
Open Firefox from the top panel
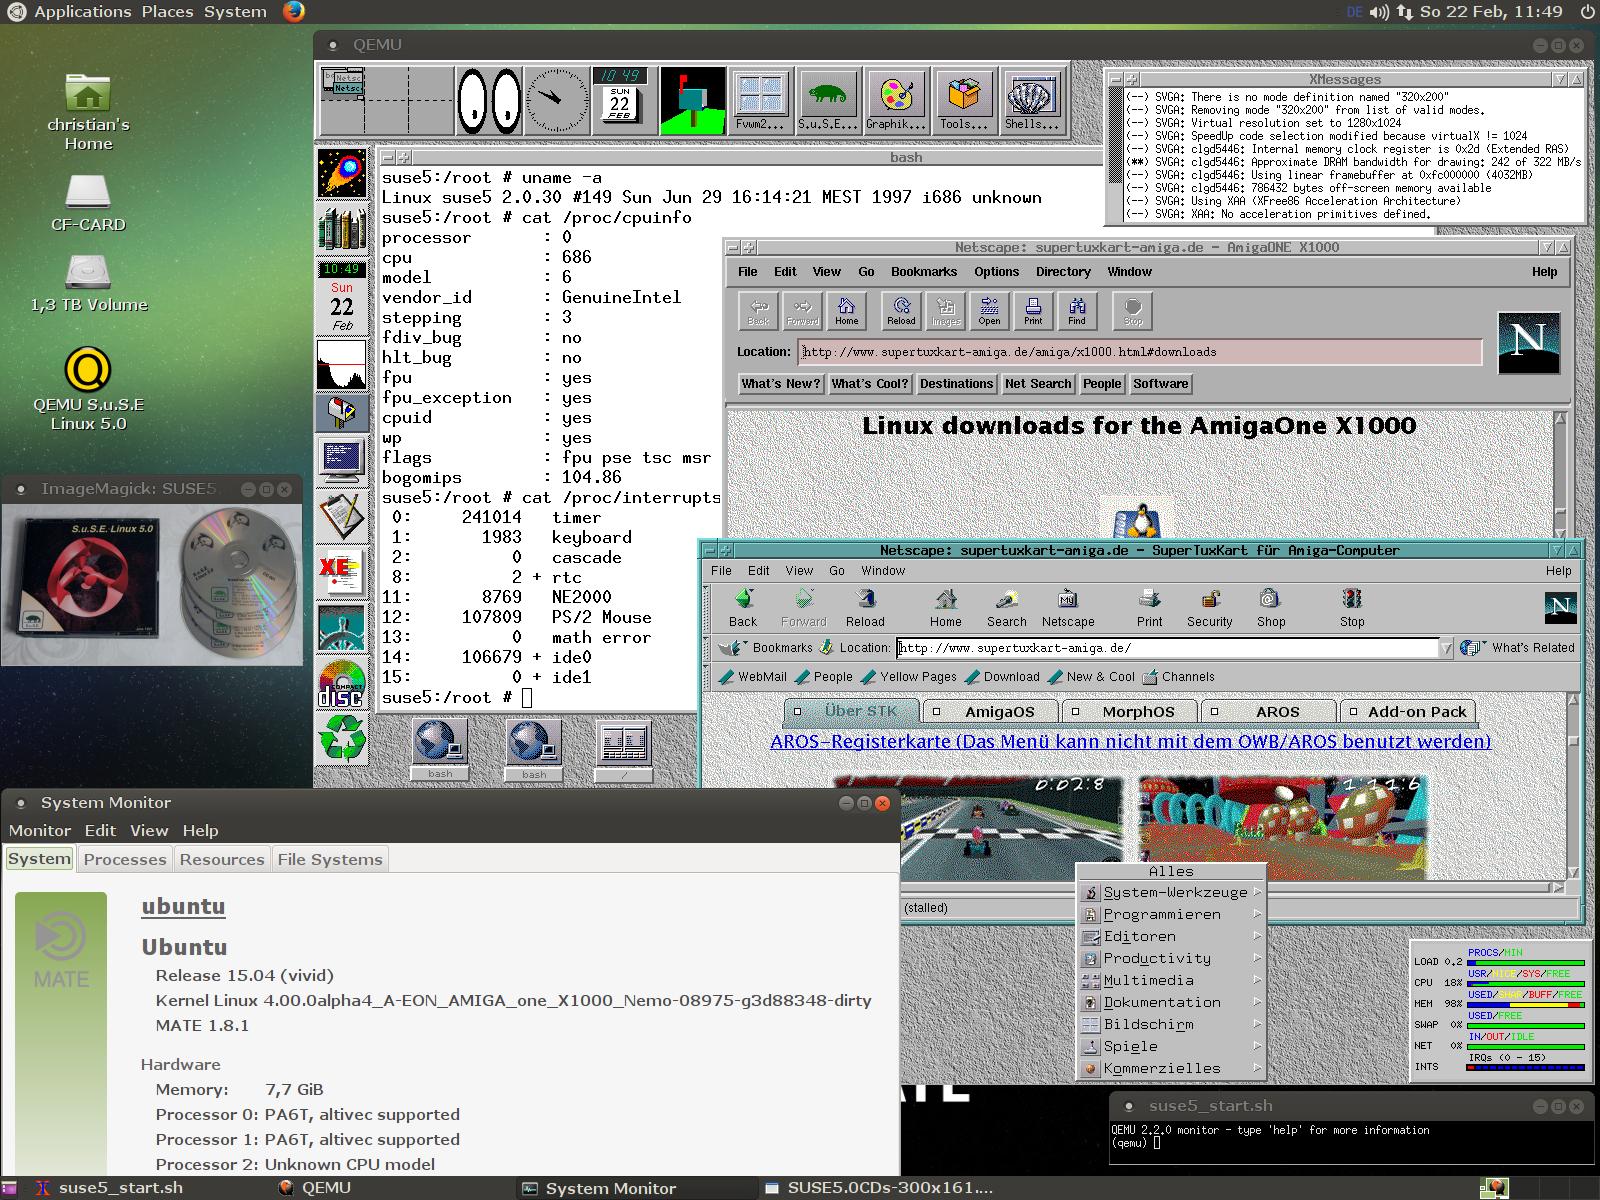point(293,12)
